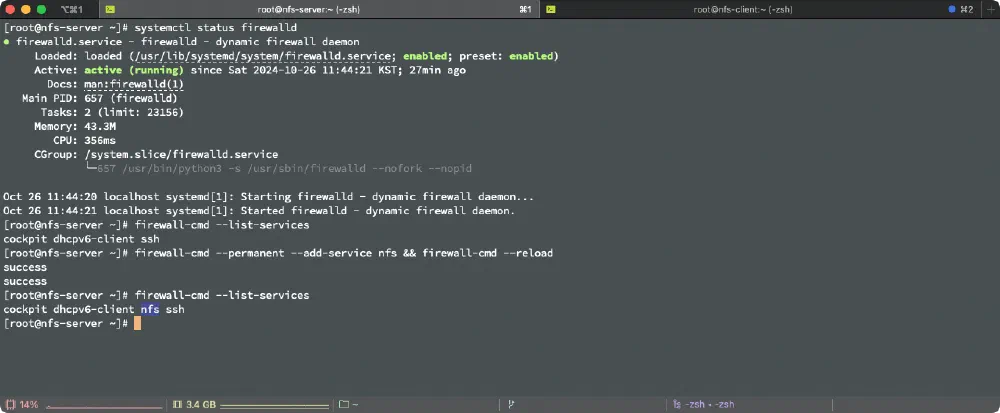Click the '-zsh • -zsh' jobs text
The height and width of the screenshot is (413, 1000).
[x=709, y=404]
